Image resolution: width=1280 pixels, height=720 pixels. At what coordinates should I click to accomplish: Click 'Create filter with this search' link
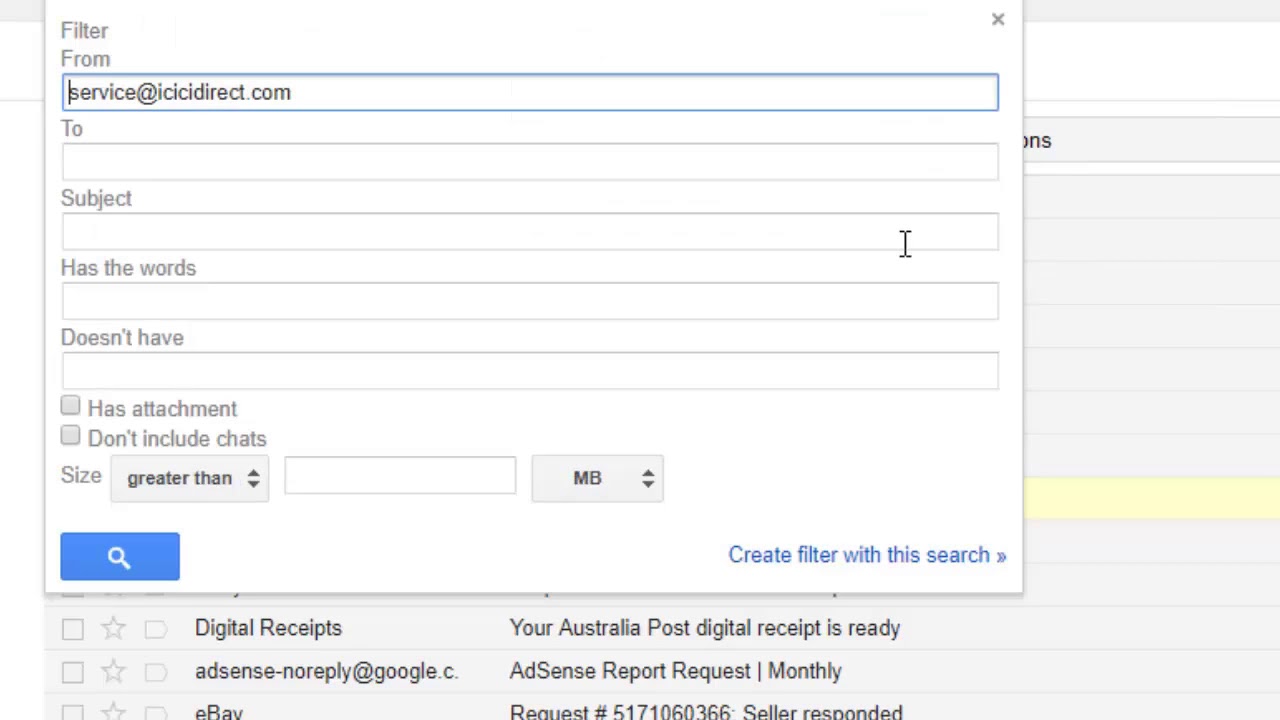[x=866, y=555]
